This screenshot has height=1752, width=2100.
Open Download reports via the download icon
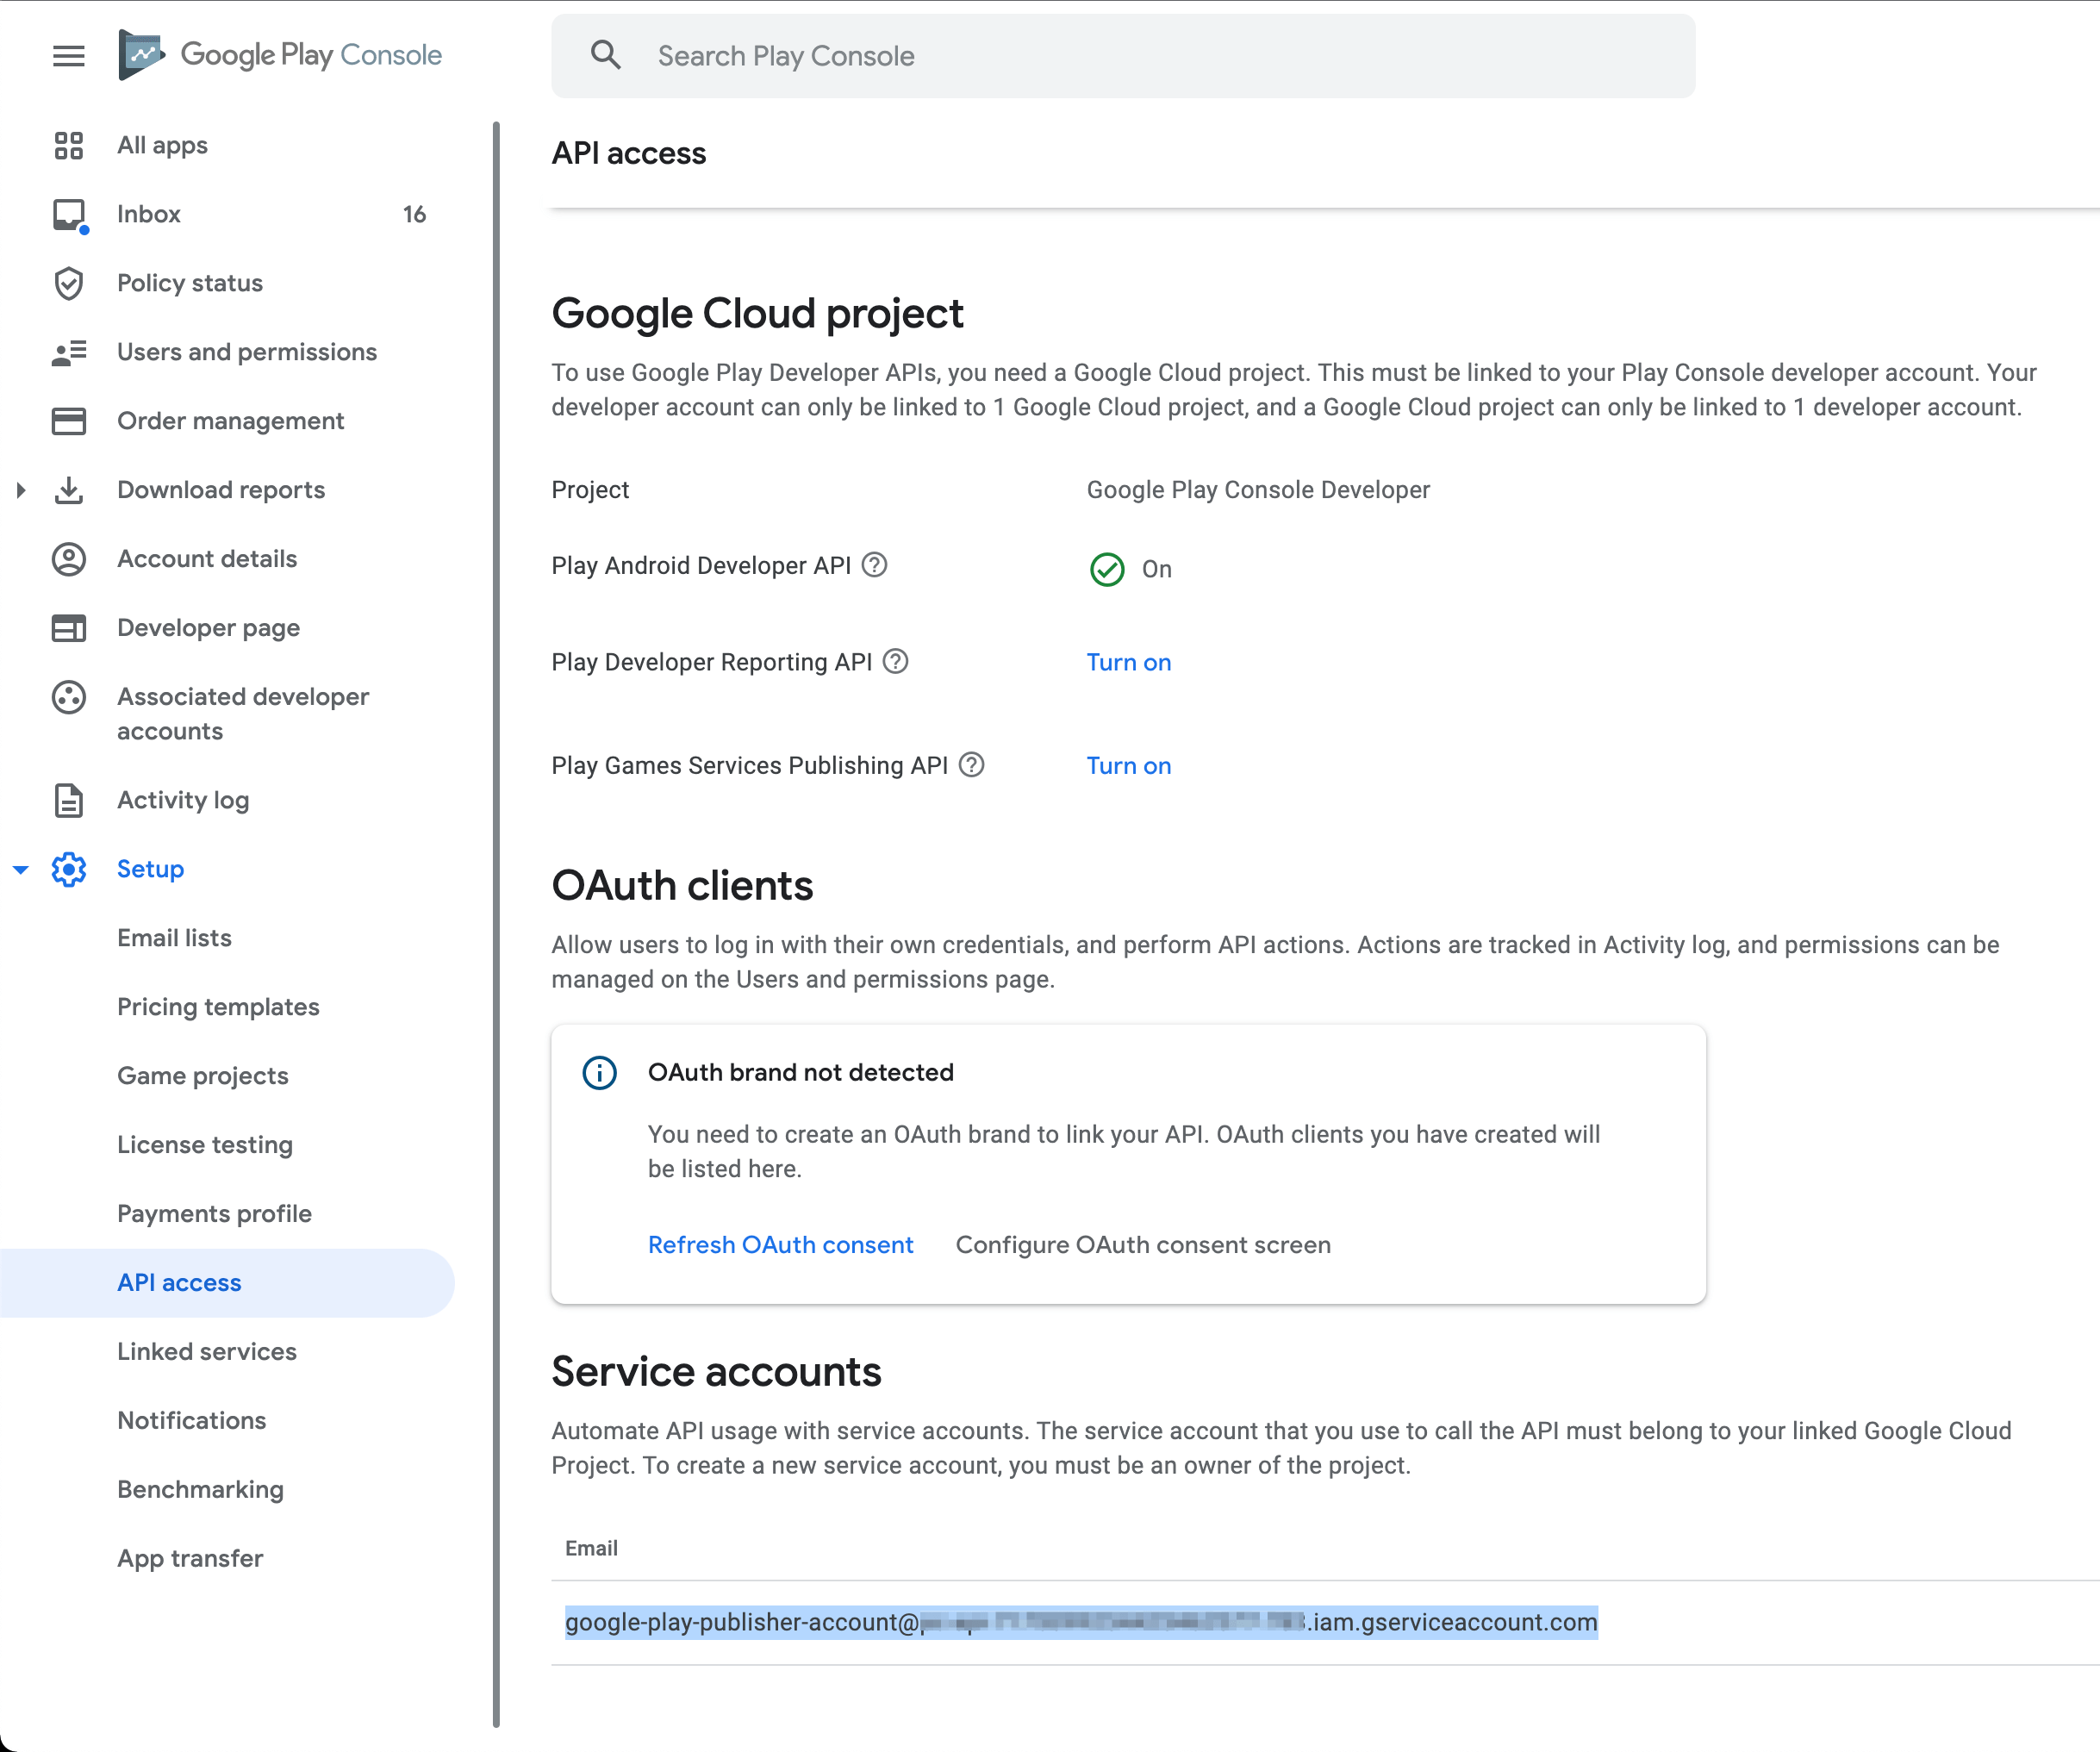68,490
